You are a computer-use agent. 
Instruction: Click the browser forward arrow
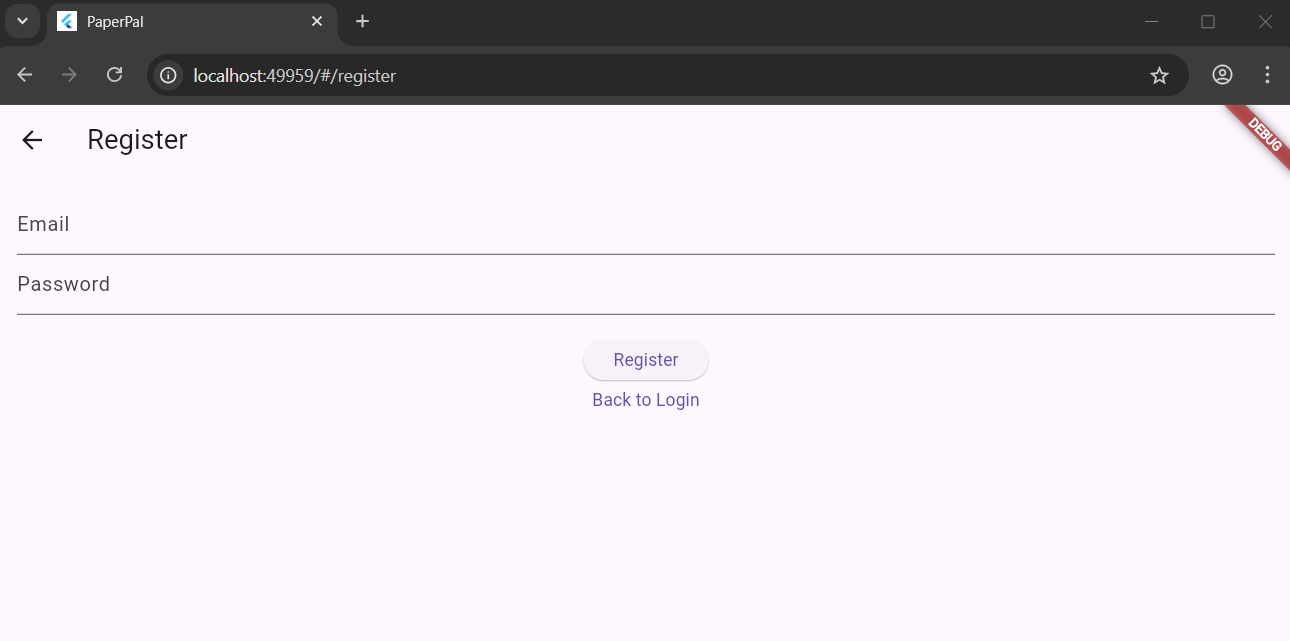pos(69,75)
